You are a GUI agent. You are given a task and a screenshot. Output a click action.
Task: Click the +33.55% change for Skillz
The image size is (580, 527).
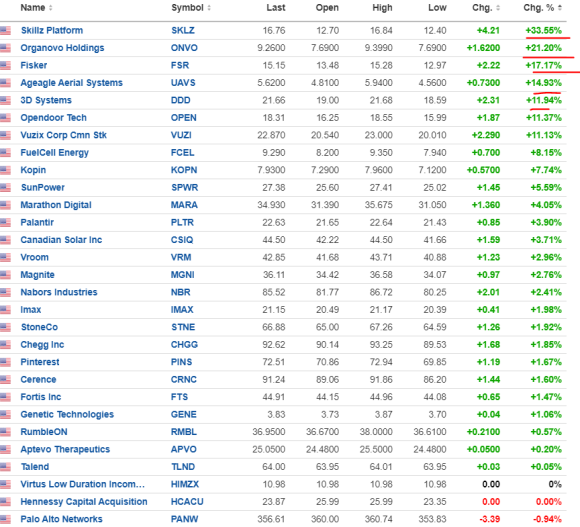click(543, 31)
